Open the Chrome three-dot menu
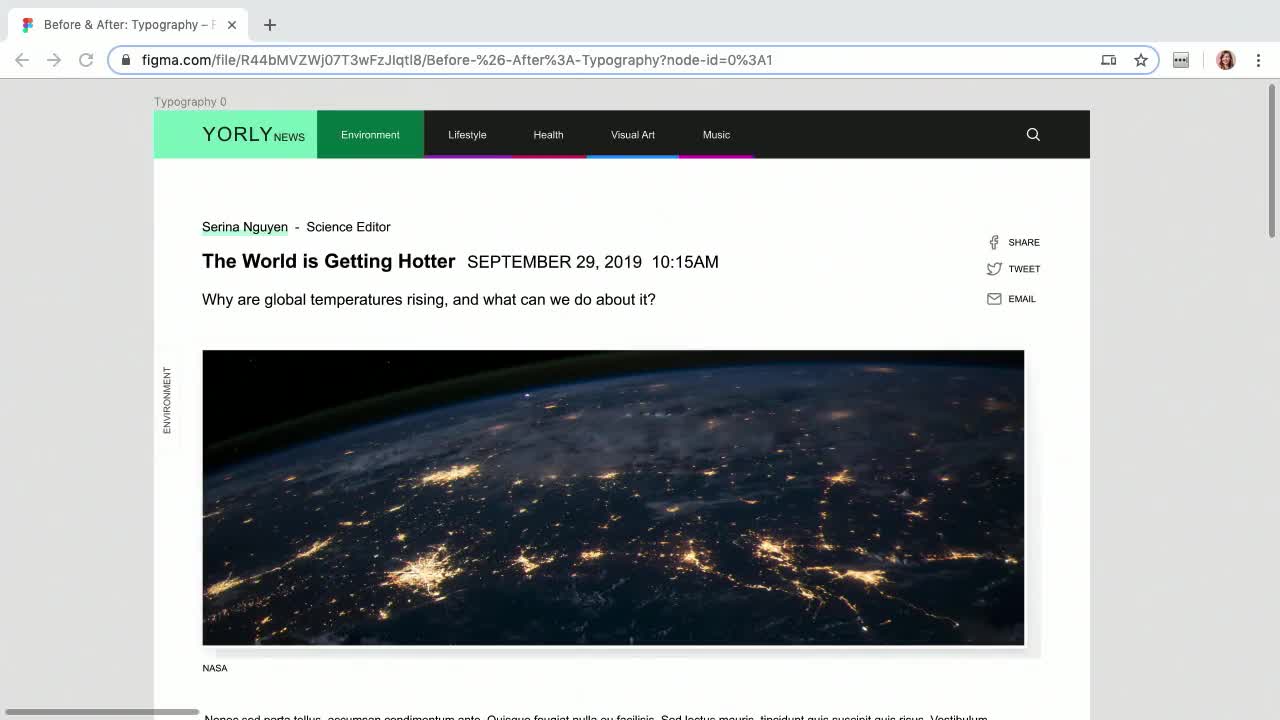The image size is (1280, 720). coord(1258,60)
